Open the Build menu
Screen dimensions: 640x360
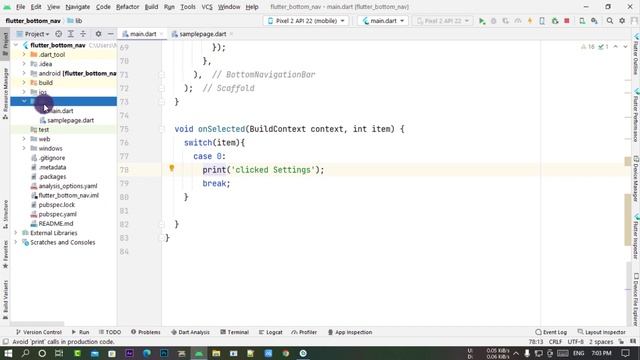tap(151, 7)
